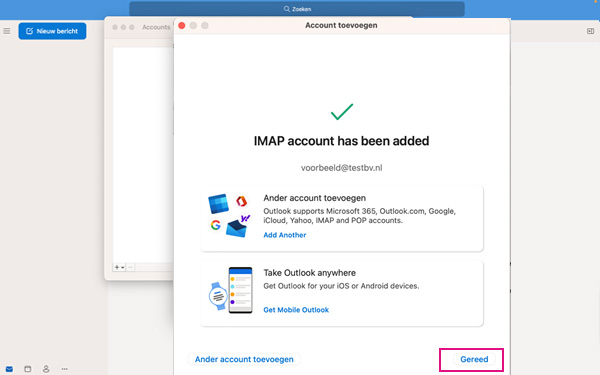Click the Zoeken search field

coord(297,9)
